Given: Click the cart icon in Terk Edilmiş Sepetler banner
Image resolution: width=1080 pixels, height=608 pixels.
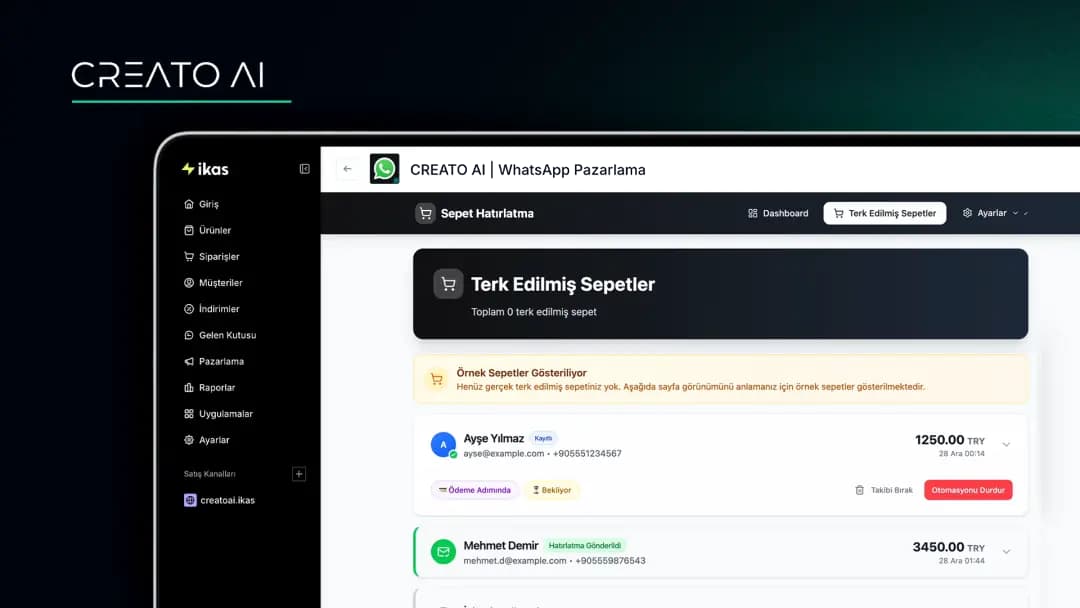Looking at the screenshot, I should pos(448,284).
